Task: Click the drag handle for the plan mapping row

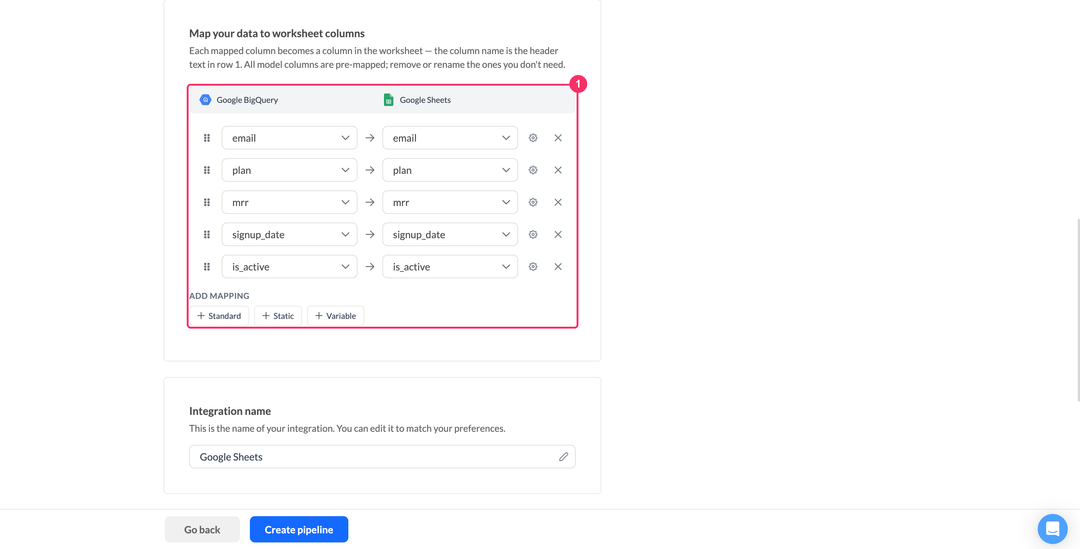Action: coord(207,170)
